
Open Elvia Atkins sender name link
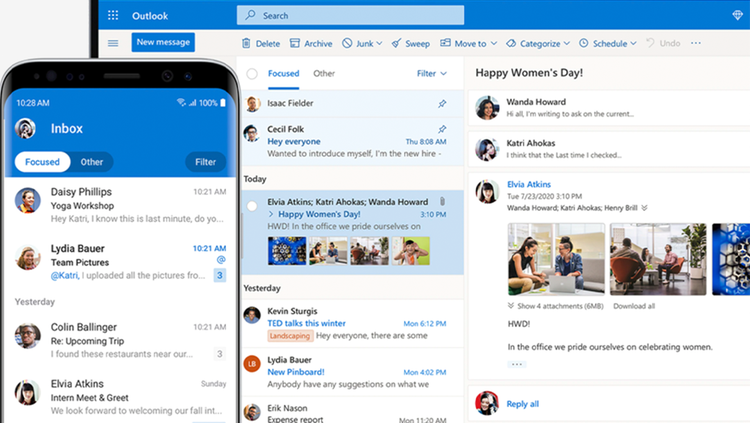pos(529,184)
